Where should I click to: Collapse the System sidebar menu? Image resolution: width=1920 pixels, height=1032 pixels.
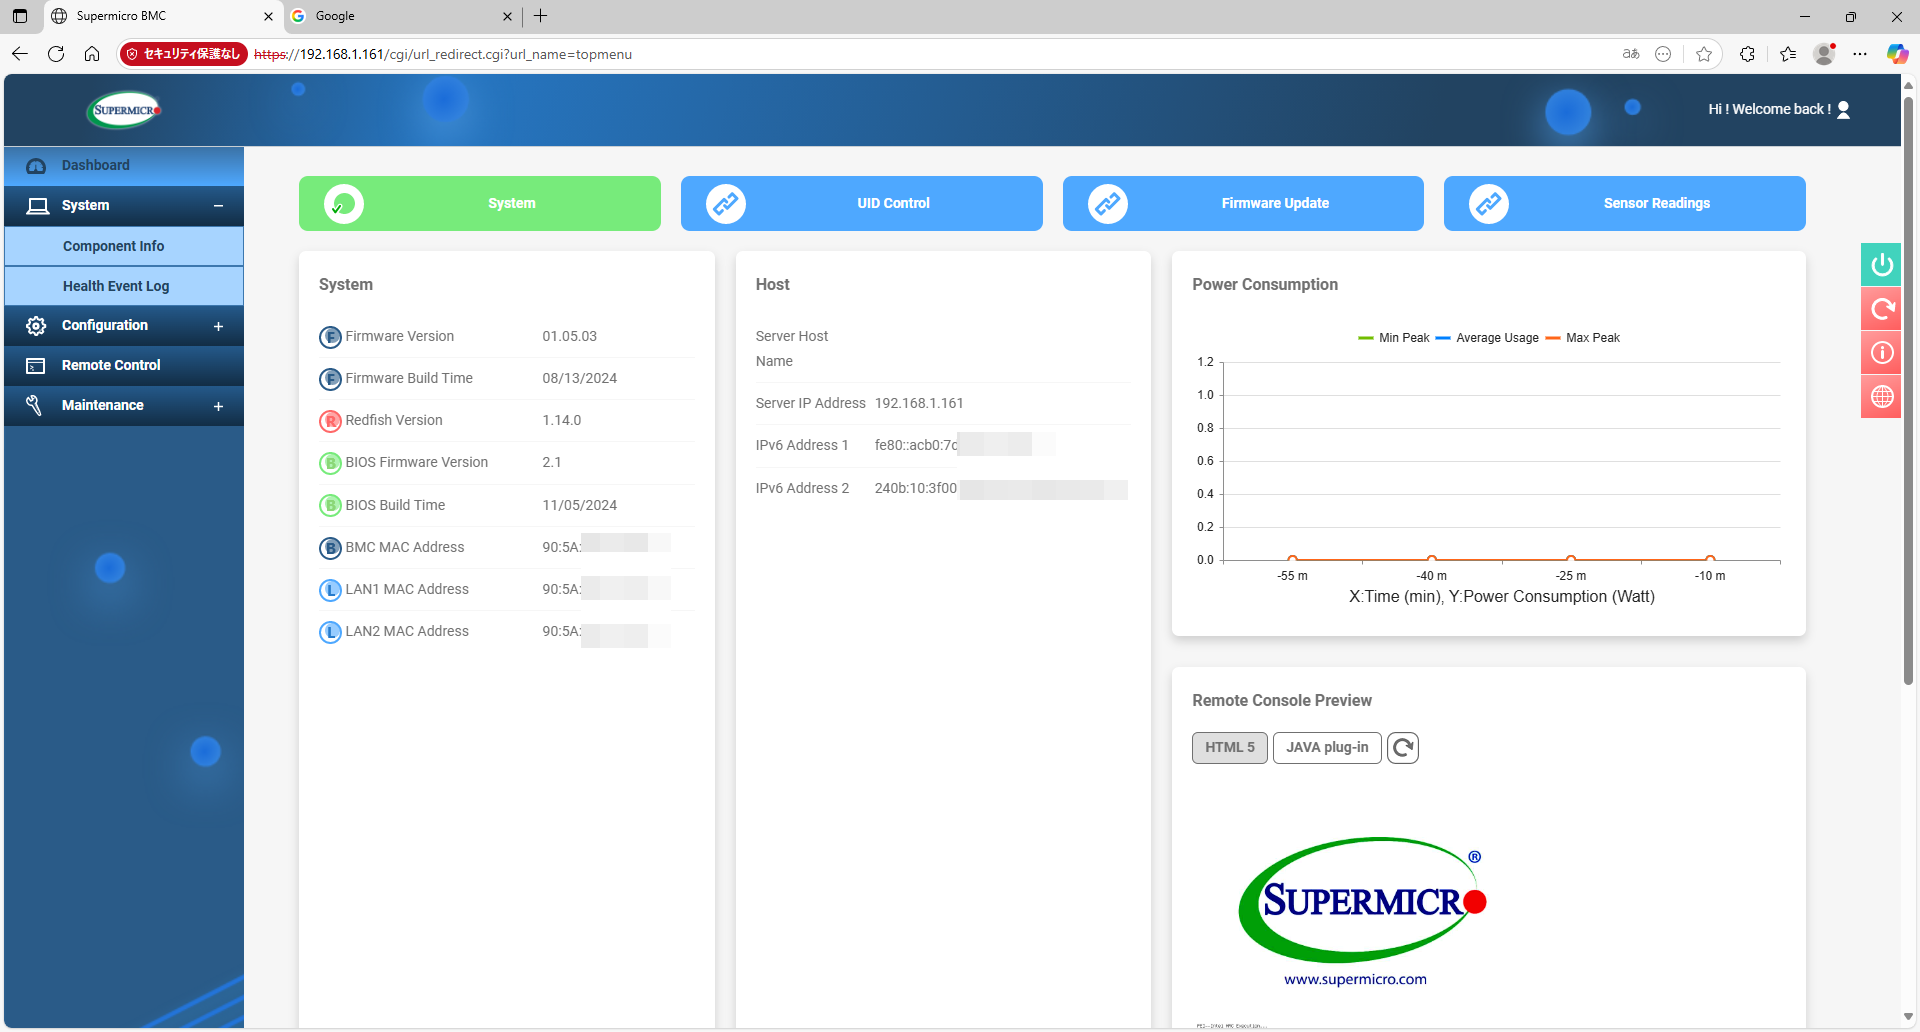click(x=218, y=206)
